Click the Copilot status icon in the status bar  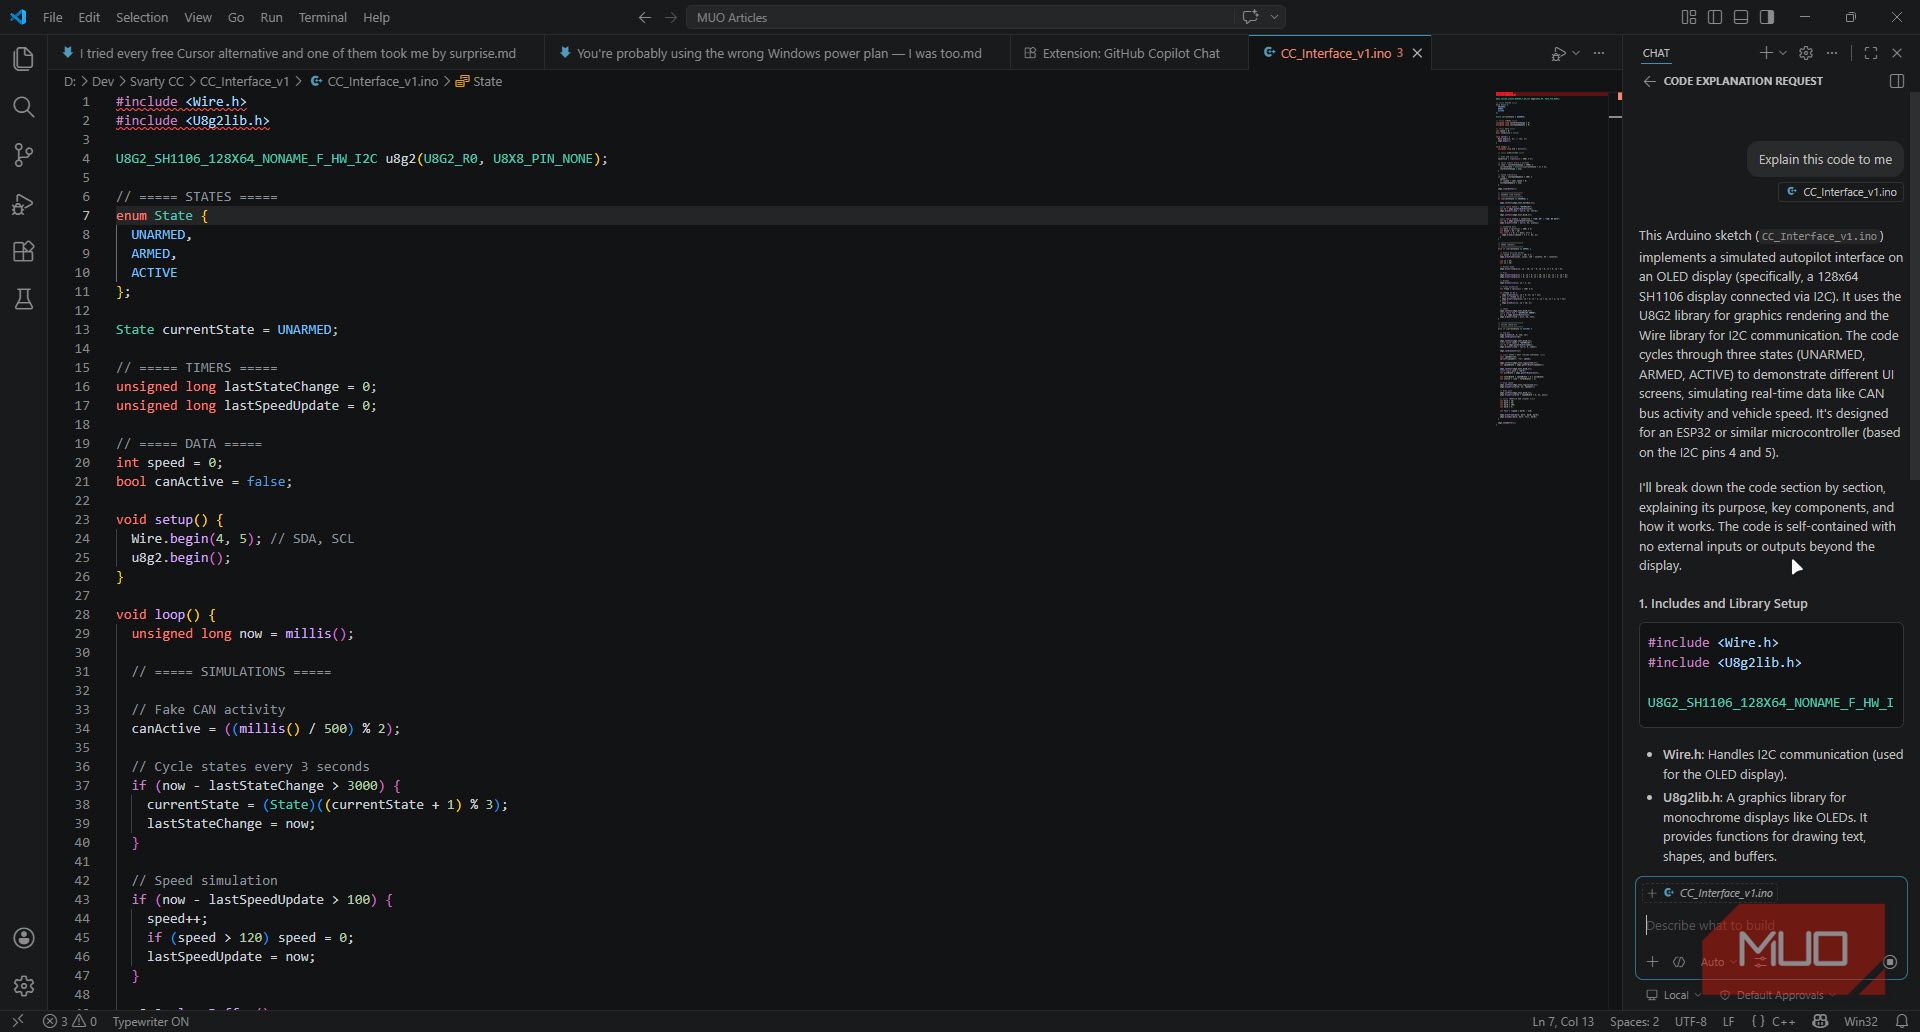1820,1021
